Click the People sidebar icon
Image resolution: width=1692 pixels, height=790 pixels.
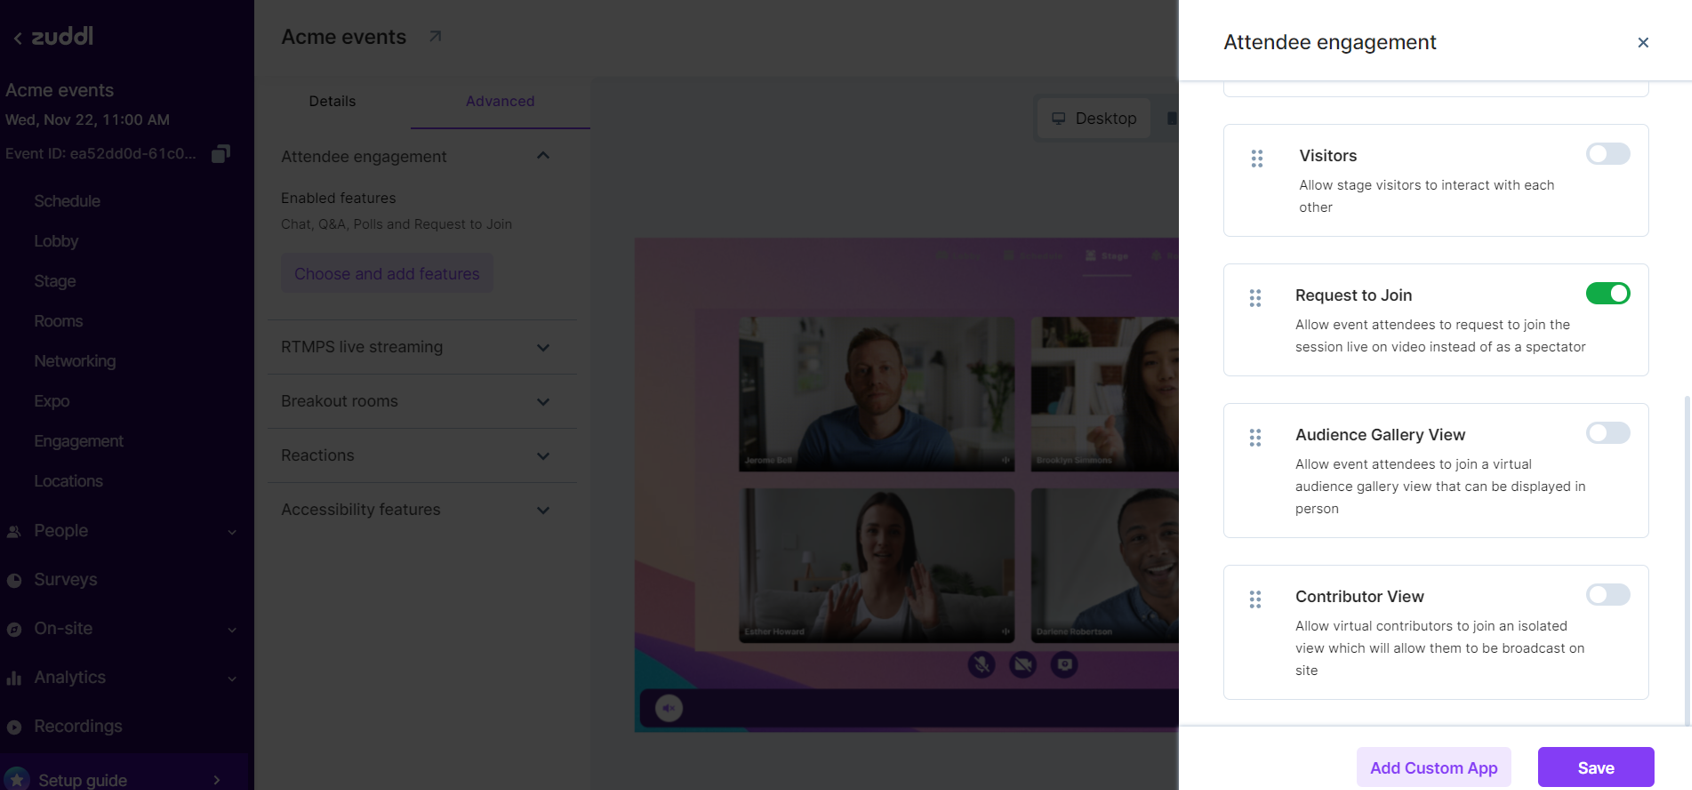tap(14, 532)
